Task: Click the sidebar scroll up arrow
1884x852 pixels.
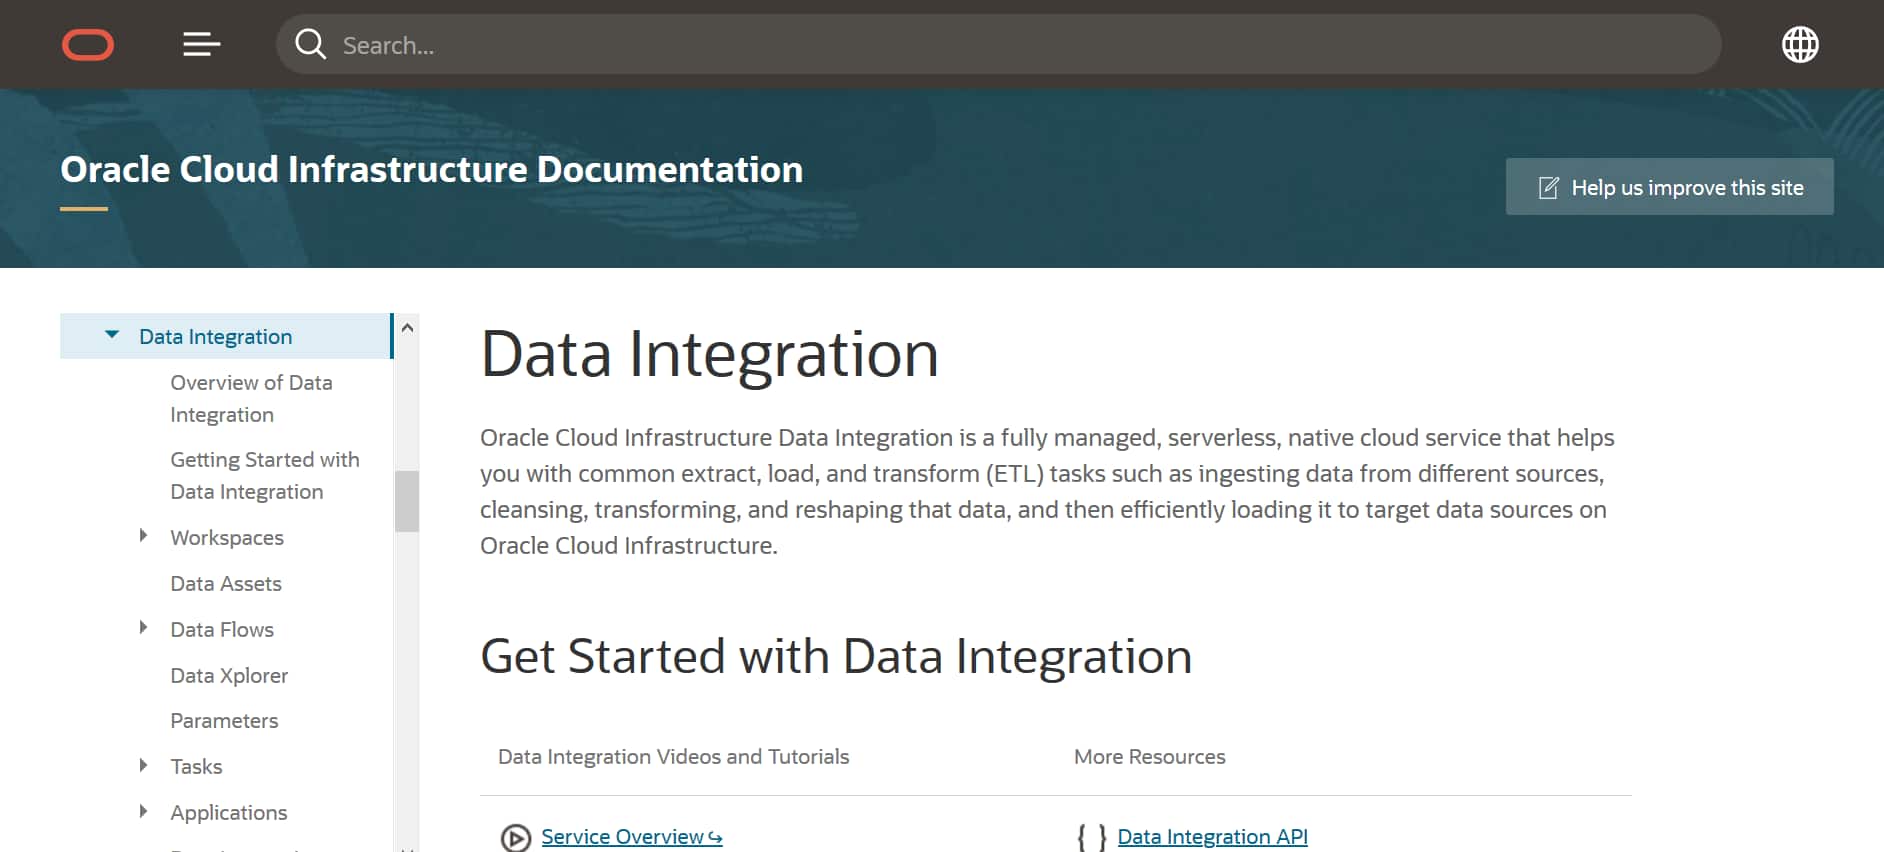Action: (x=407, y=327)
